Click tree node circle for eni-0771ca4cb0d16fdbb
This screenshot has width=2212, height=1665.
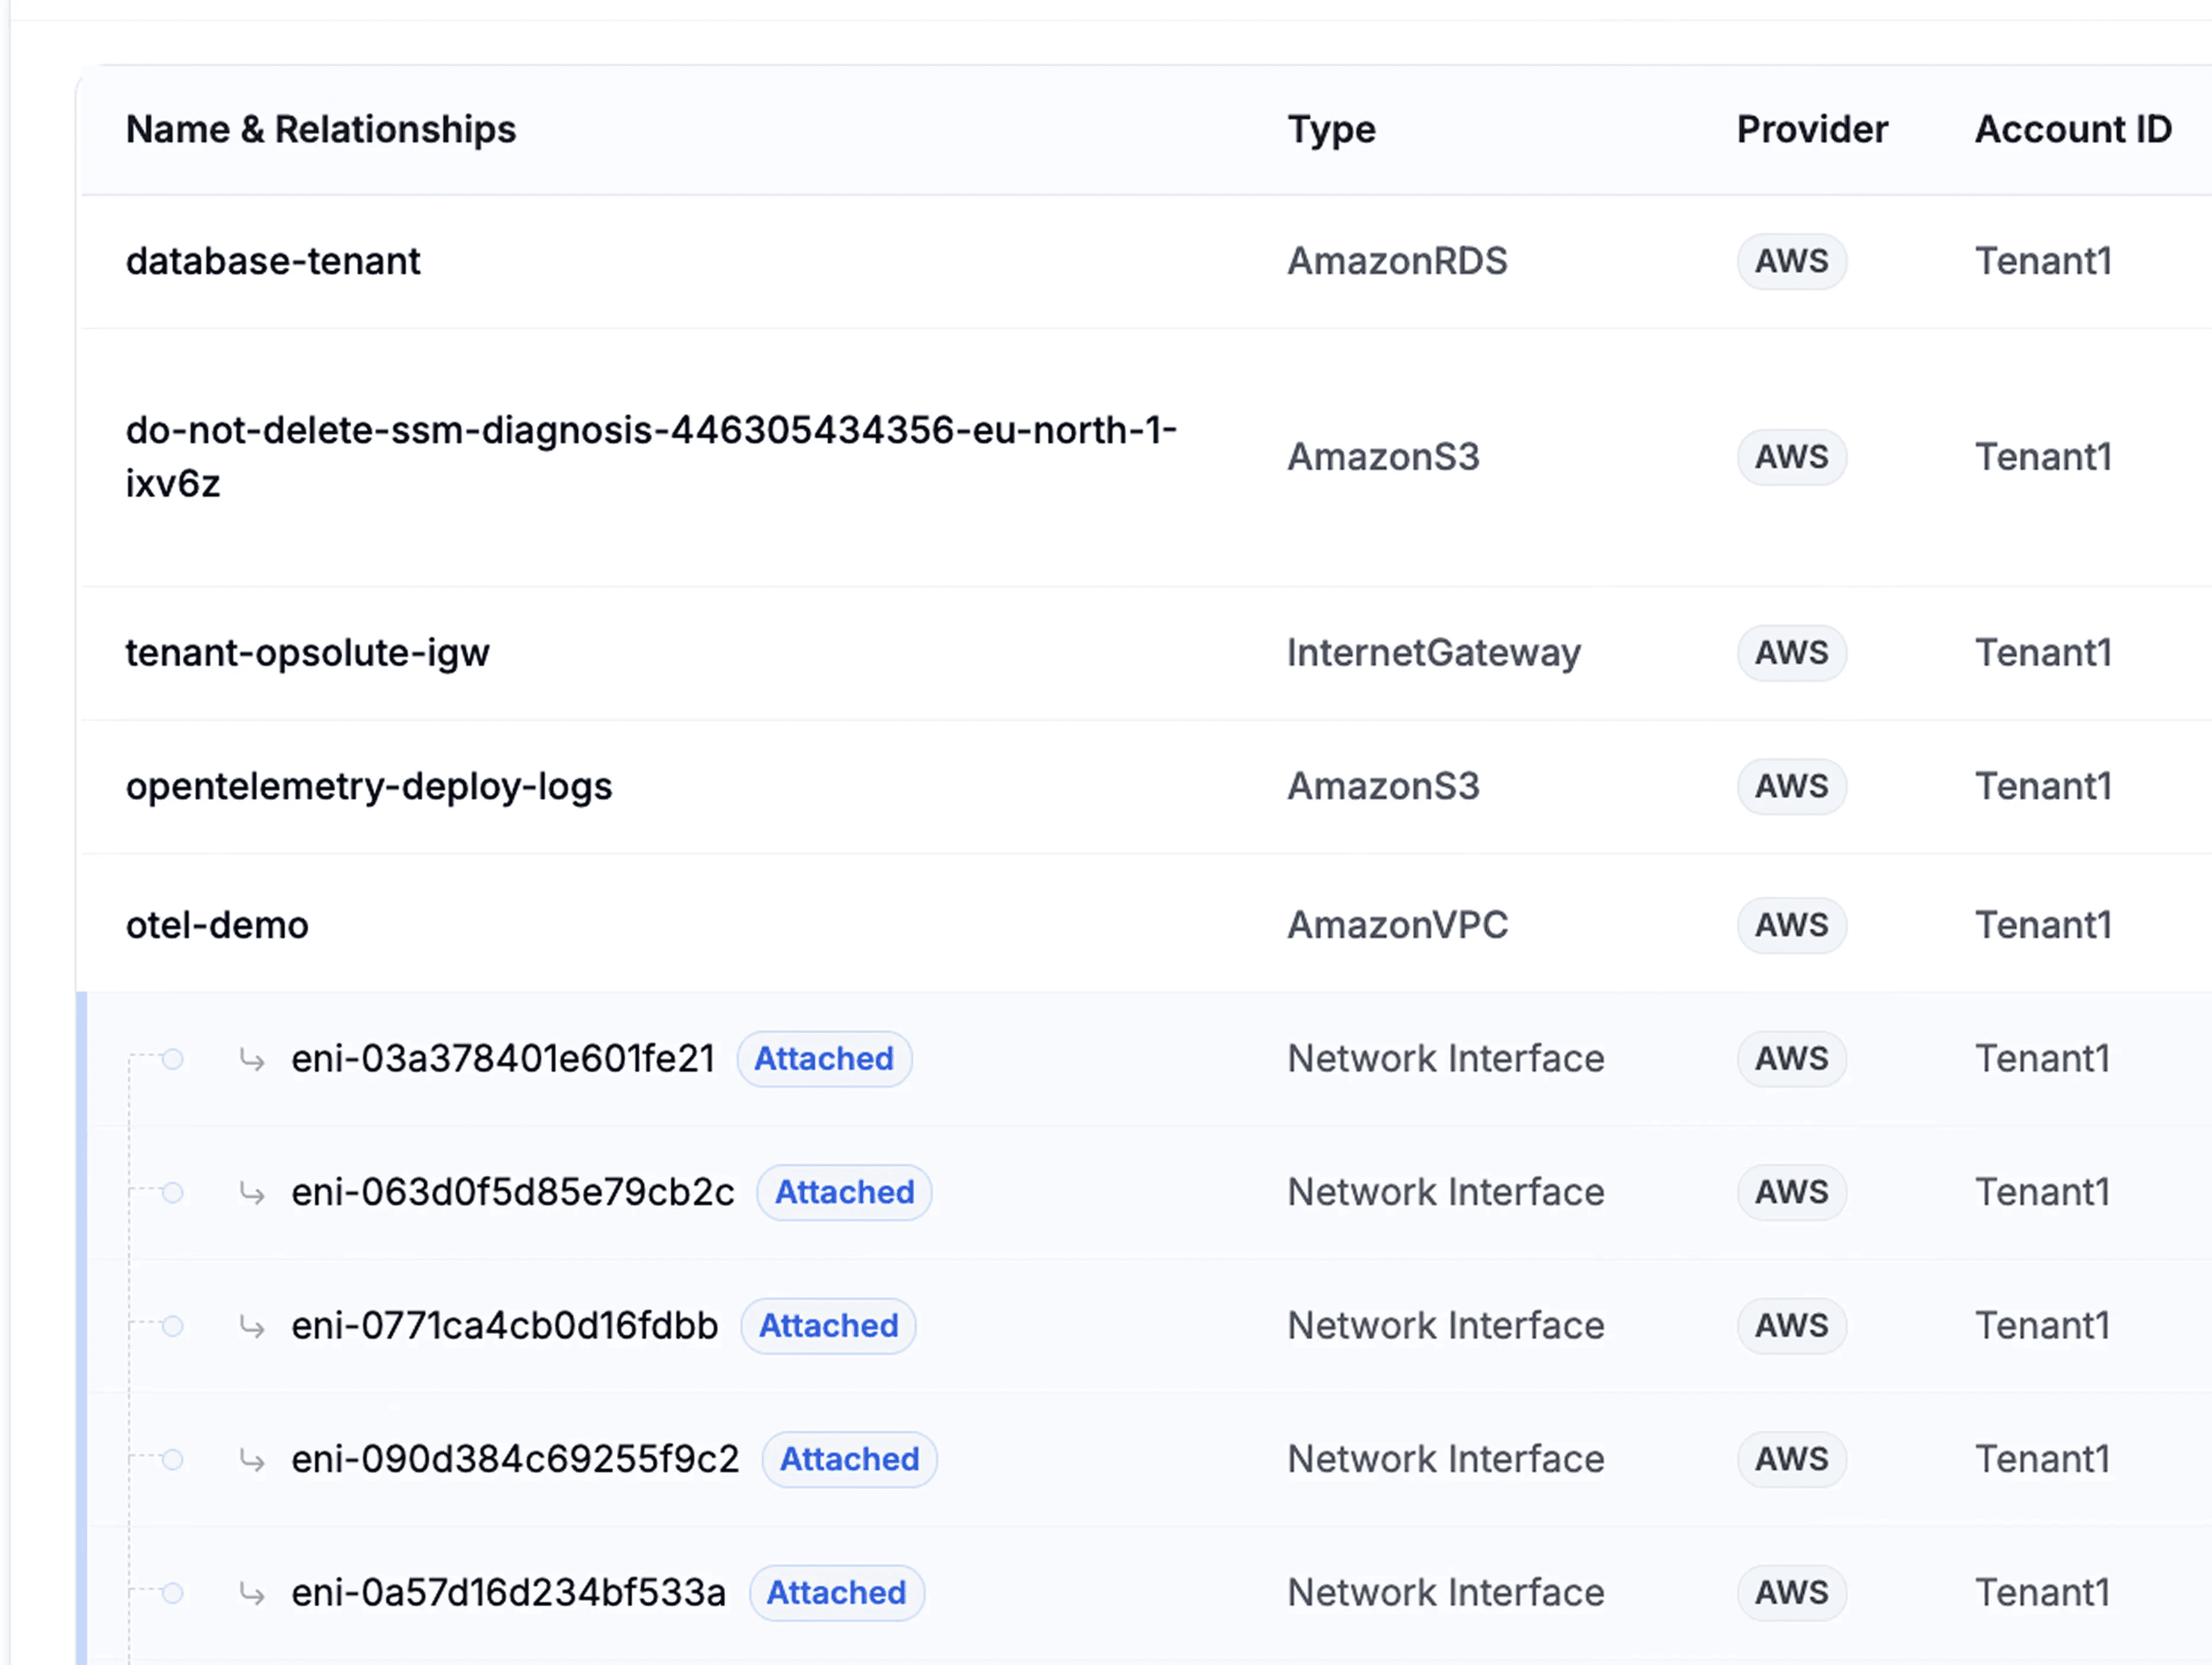tap(173, 1326)
